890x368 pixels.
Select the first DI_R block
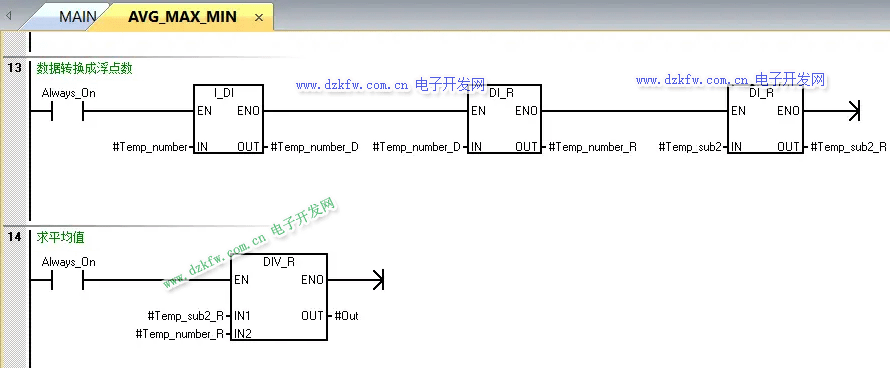point(504,120)
